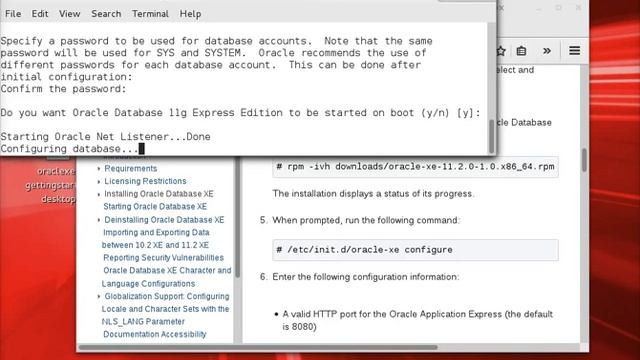This screenshot has height=360, width=640.
Task: Expand Deinstalling Oracle Database XE arrow
Action: coord(99,220)
